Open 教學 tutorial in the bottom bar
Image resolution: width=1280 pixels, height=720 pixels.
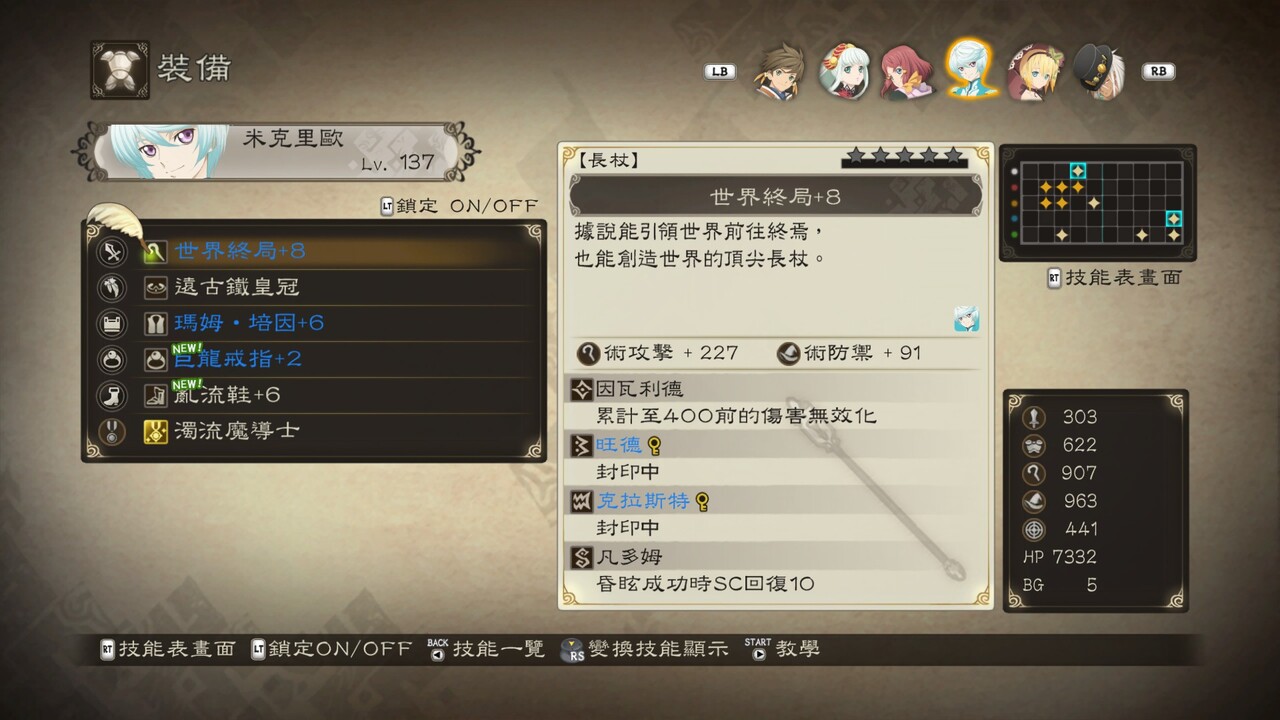pos(783,649)
